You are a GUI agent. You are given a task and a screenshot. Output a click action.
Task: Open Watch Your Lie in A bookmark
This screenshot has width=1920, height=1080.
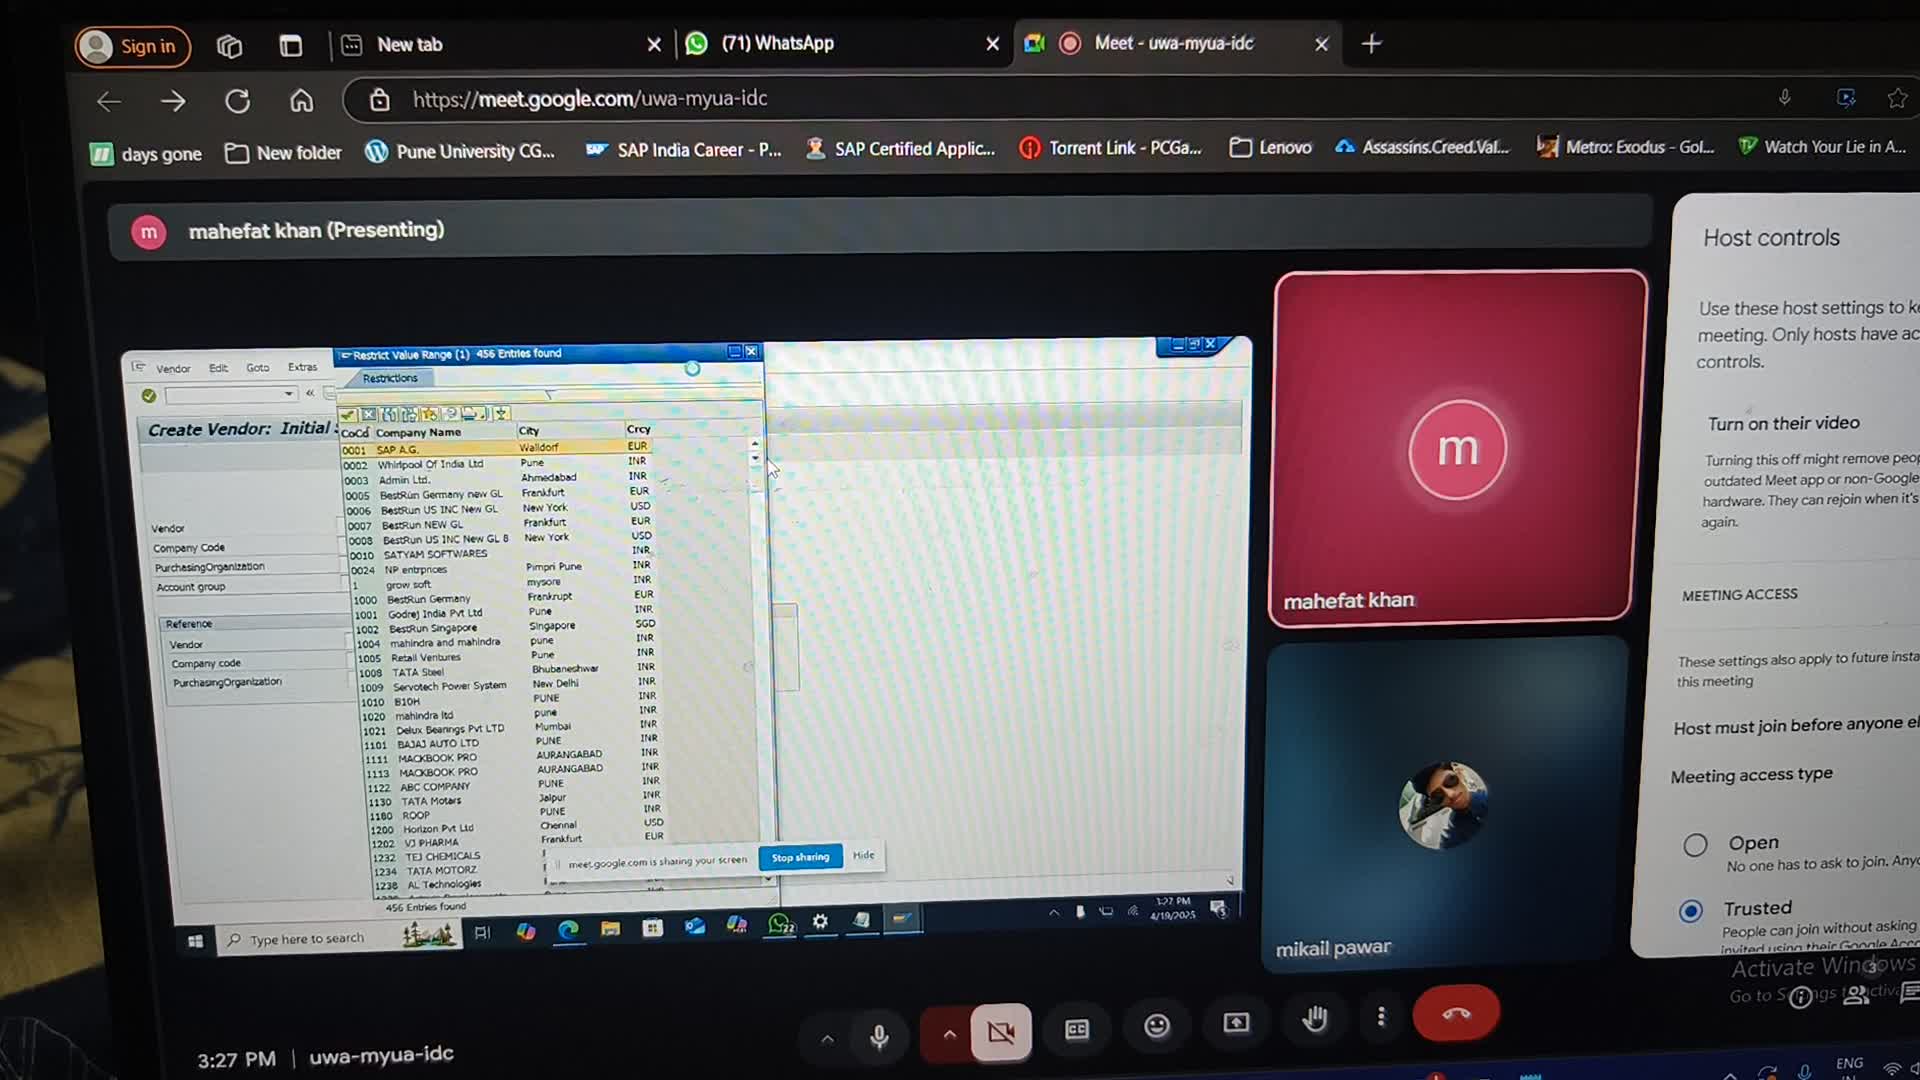1821,147
